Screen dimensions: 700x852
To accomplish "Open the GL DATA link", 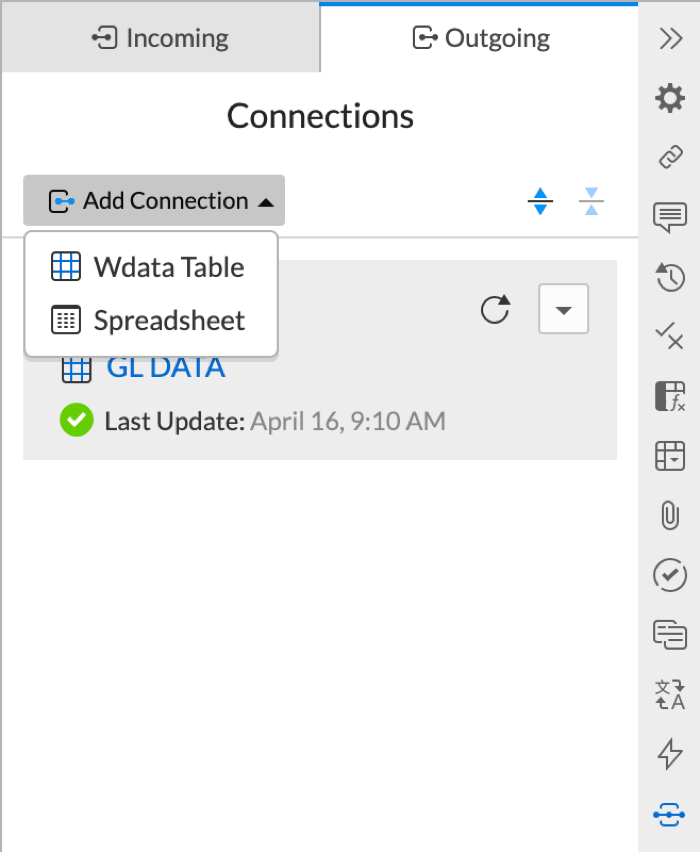I will tap(165, 367).
